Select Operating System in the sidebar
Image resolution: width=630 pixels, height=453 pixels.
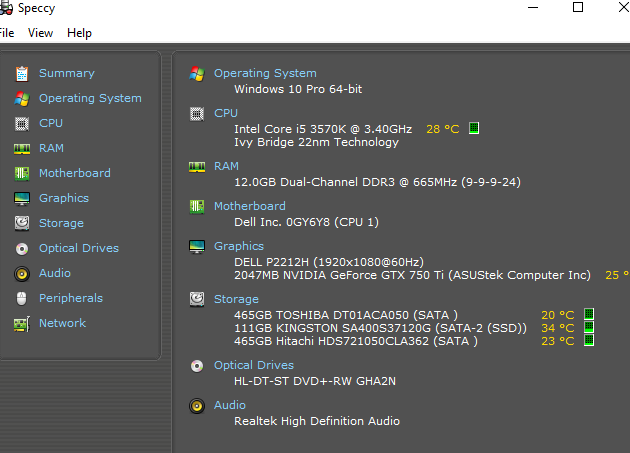click(x=90, y=98)
